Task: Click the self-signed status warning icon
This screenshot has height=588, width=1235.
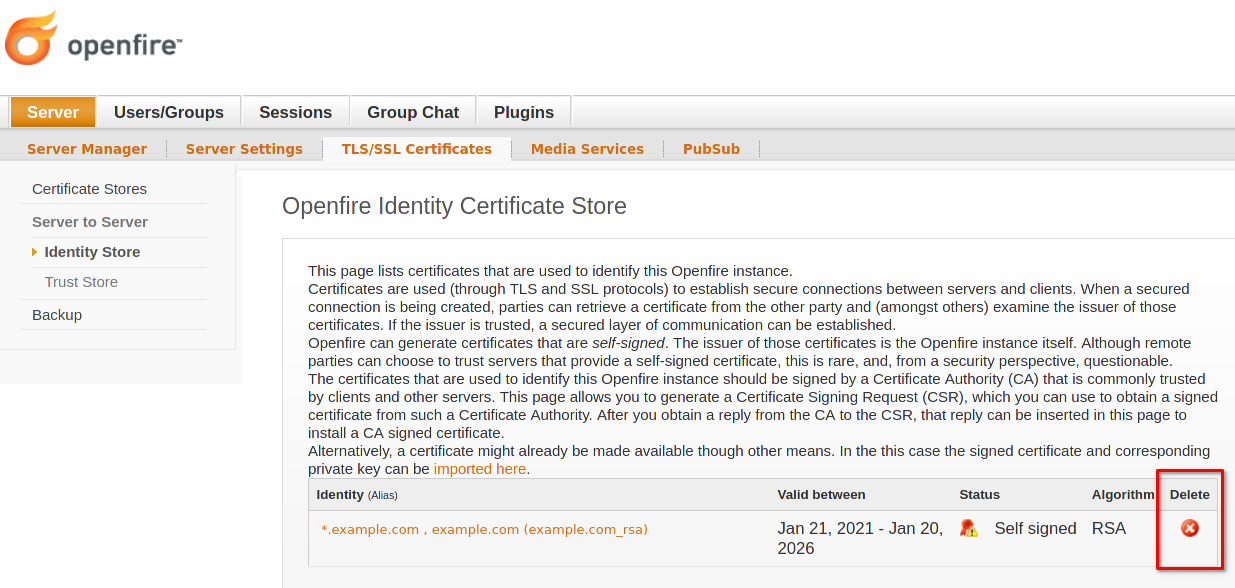Action: 968,528
